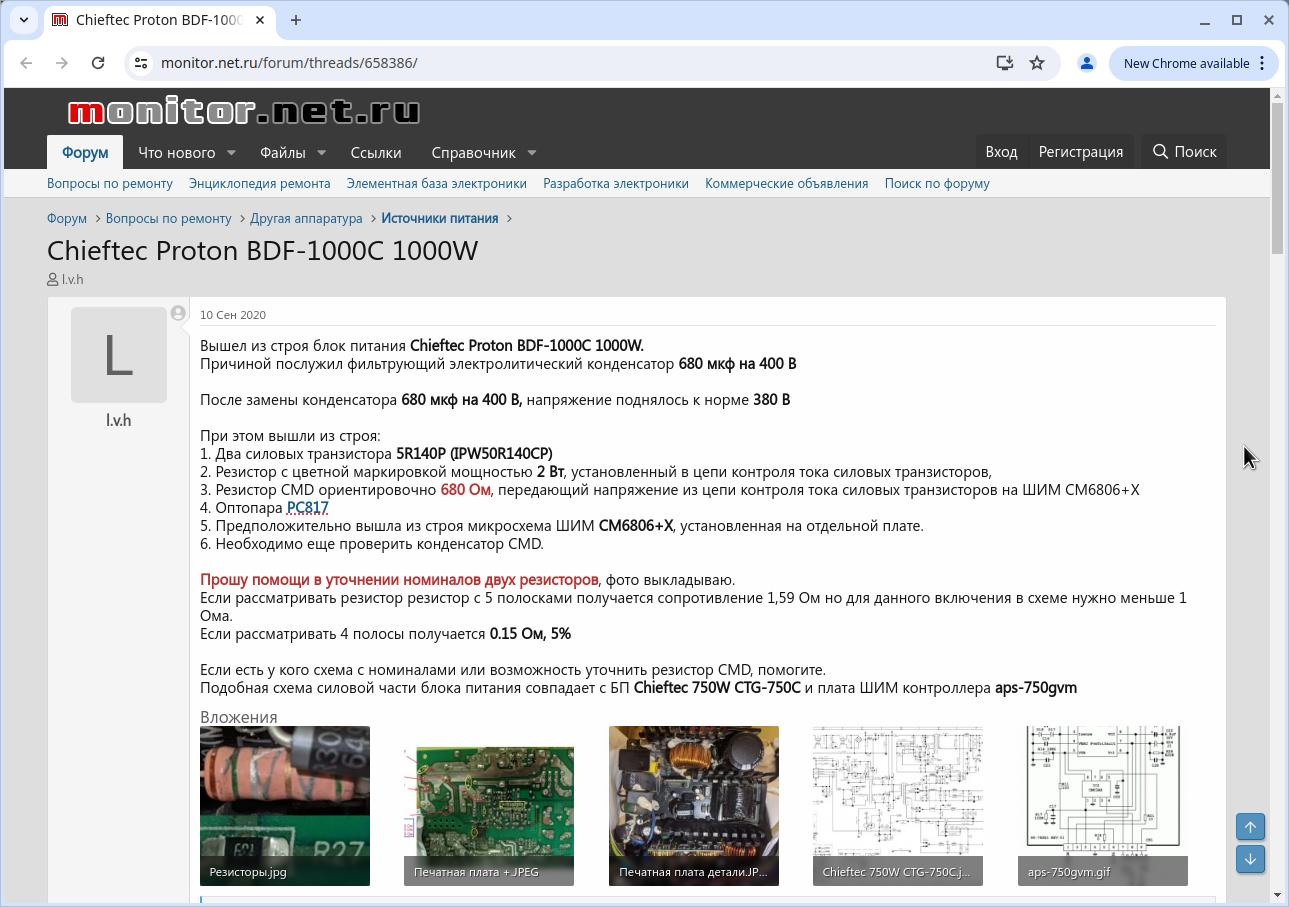Viewport: 1289px width, 907px height.
Task: Bookmark this page with the star icon
Action: click(1037, 63)
